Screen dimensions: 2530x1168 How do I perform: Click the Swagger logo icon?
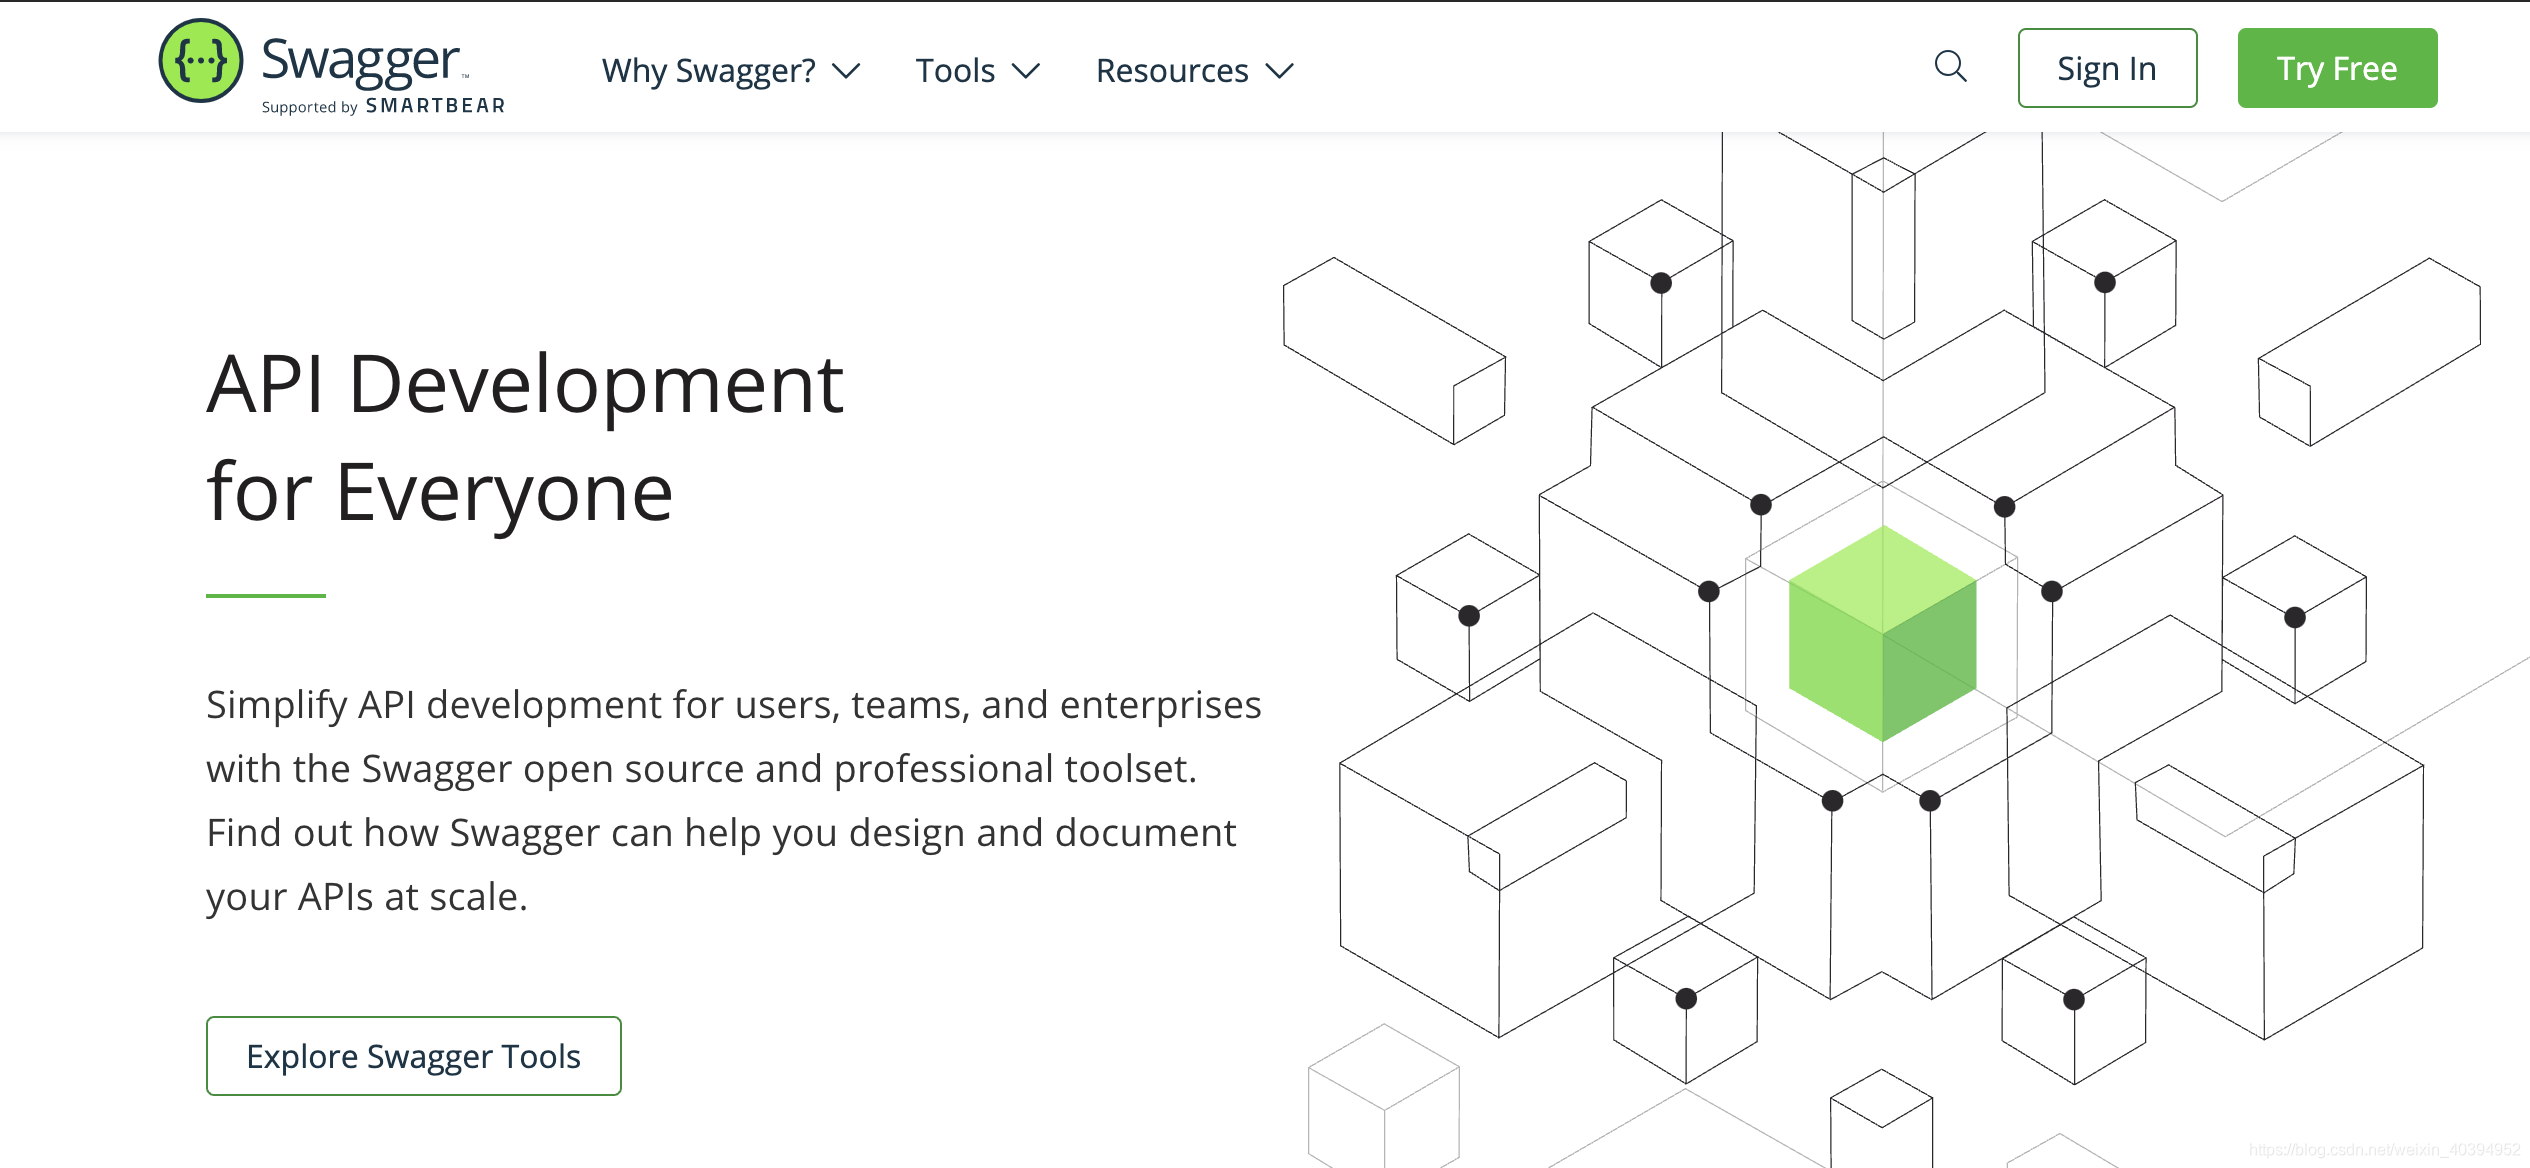201,61
